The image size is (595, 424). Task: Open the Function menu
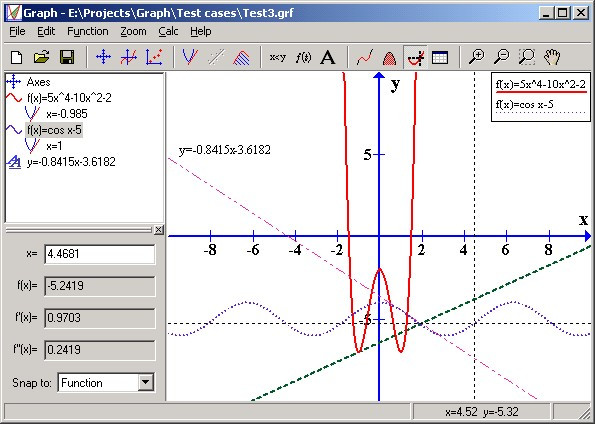[88, 31]
